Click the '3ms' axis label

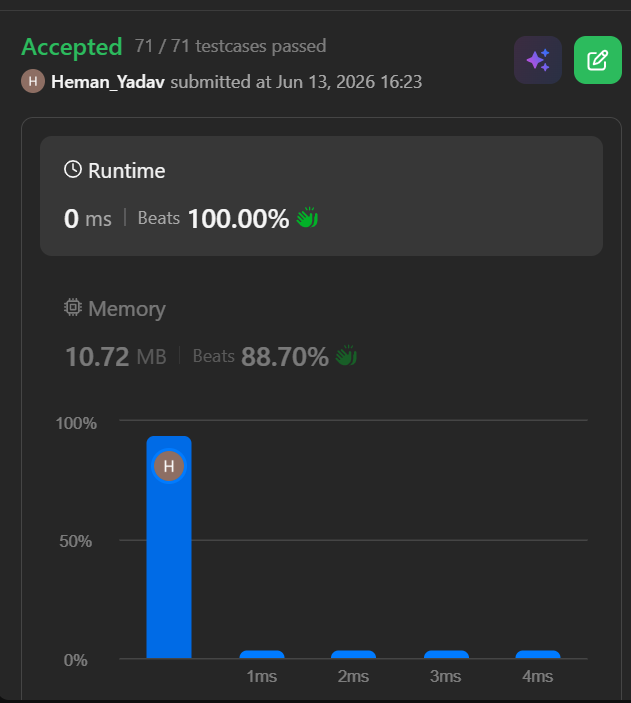click(x=446, y=676)
